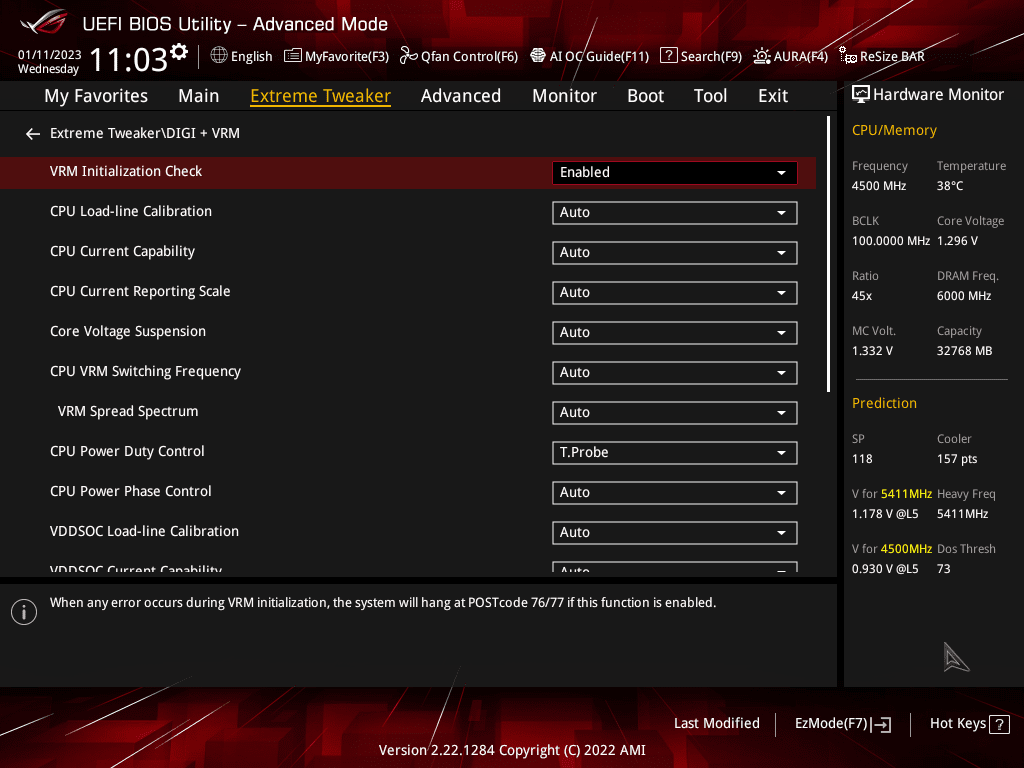Switch to EzMode(F7)
This screenshot has height=768, width=1024.
[831, 724]
